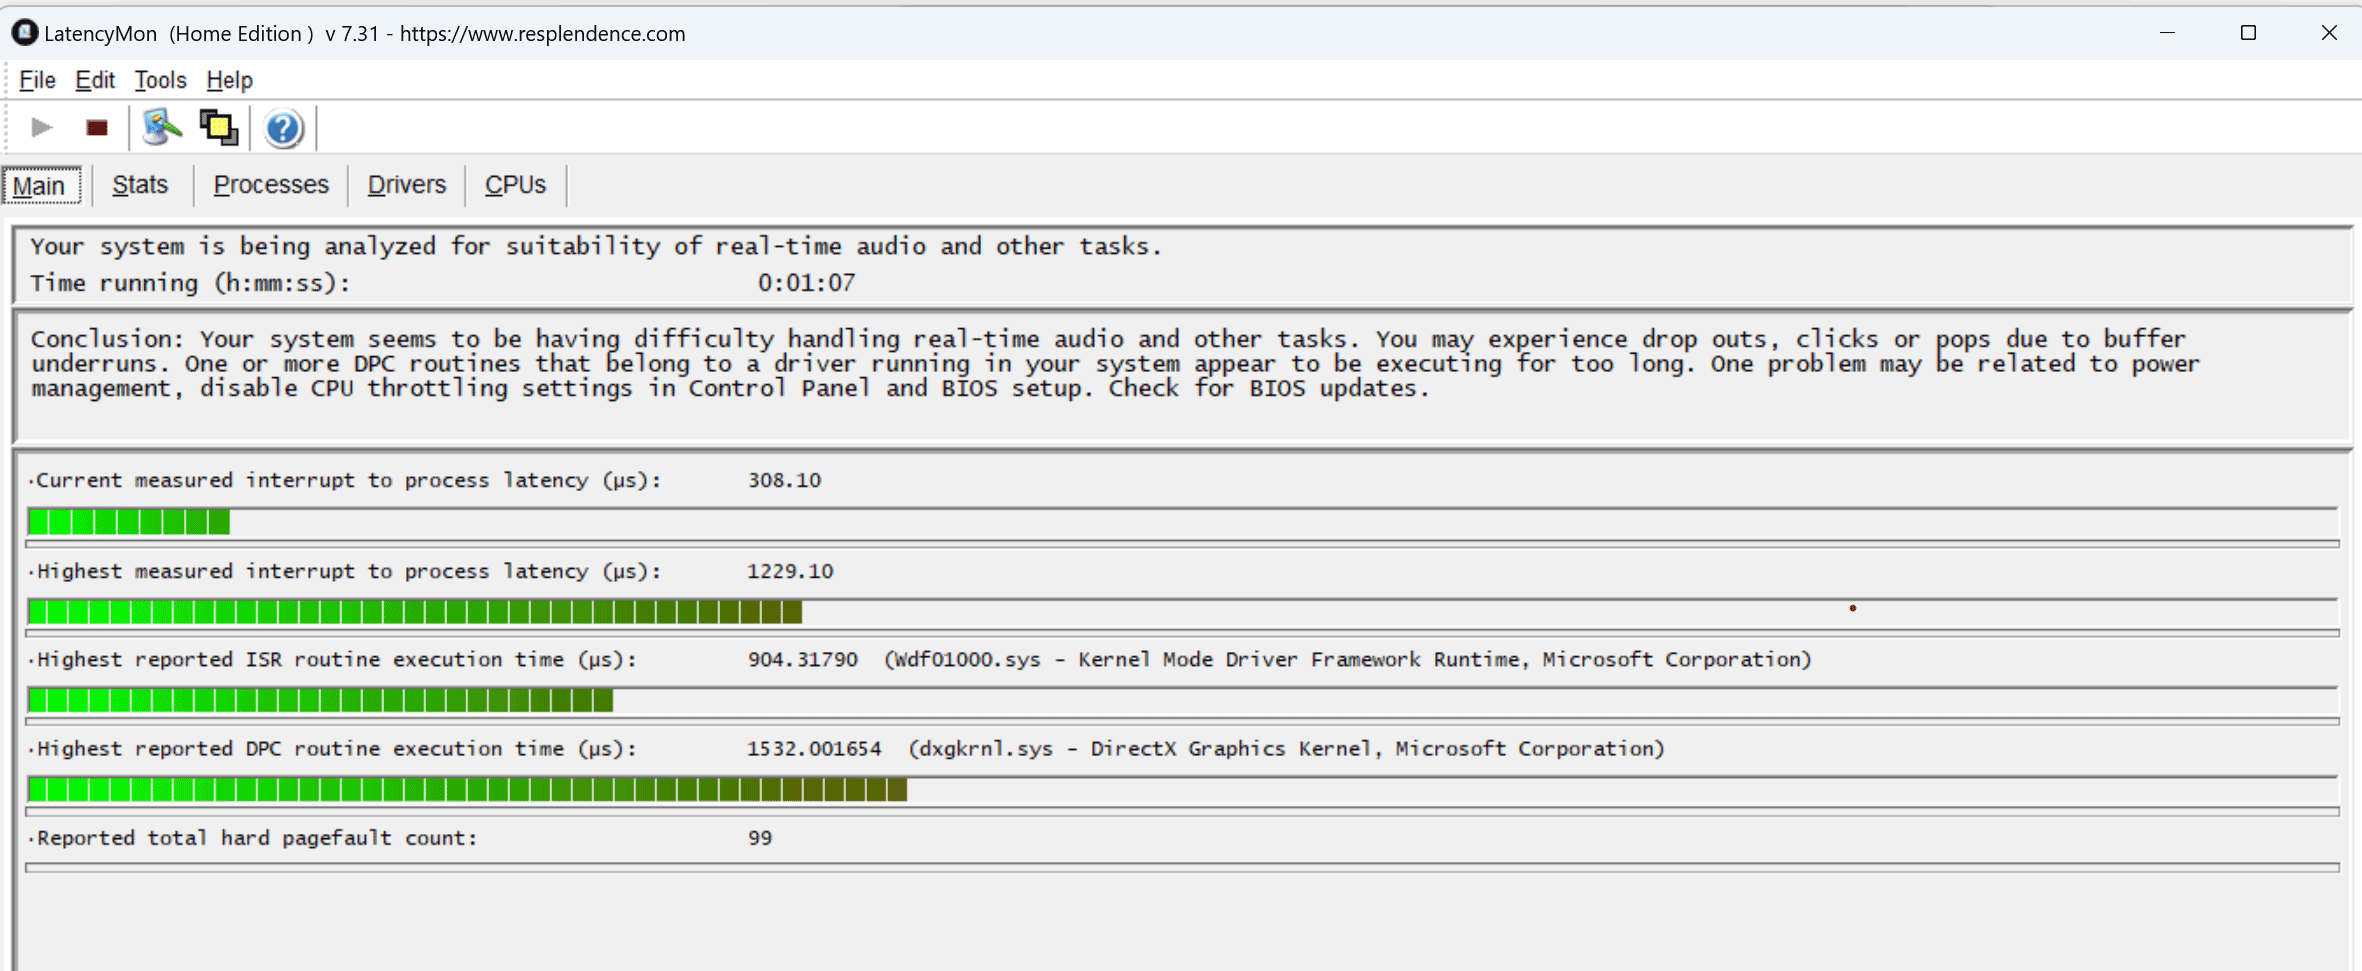Click the LatencyMon icon in the title bar
This screenshot has height=971, width=2362.
pyautogui.click(x=24, y=33)
